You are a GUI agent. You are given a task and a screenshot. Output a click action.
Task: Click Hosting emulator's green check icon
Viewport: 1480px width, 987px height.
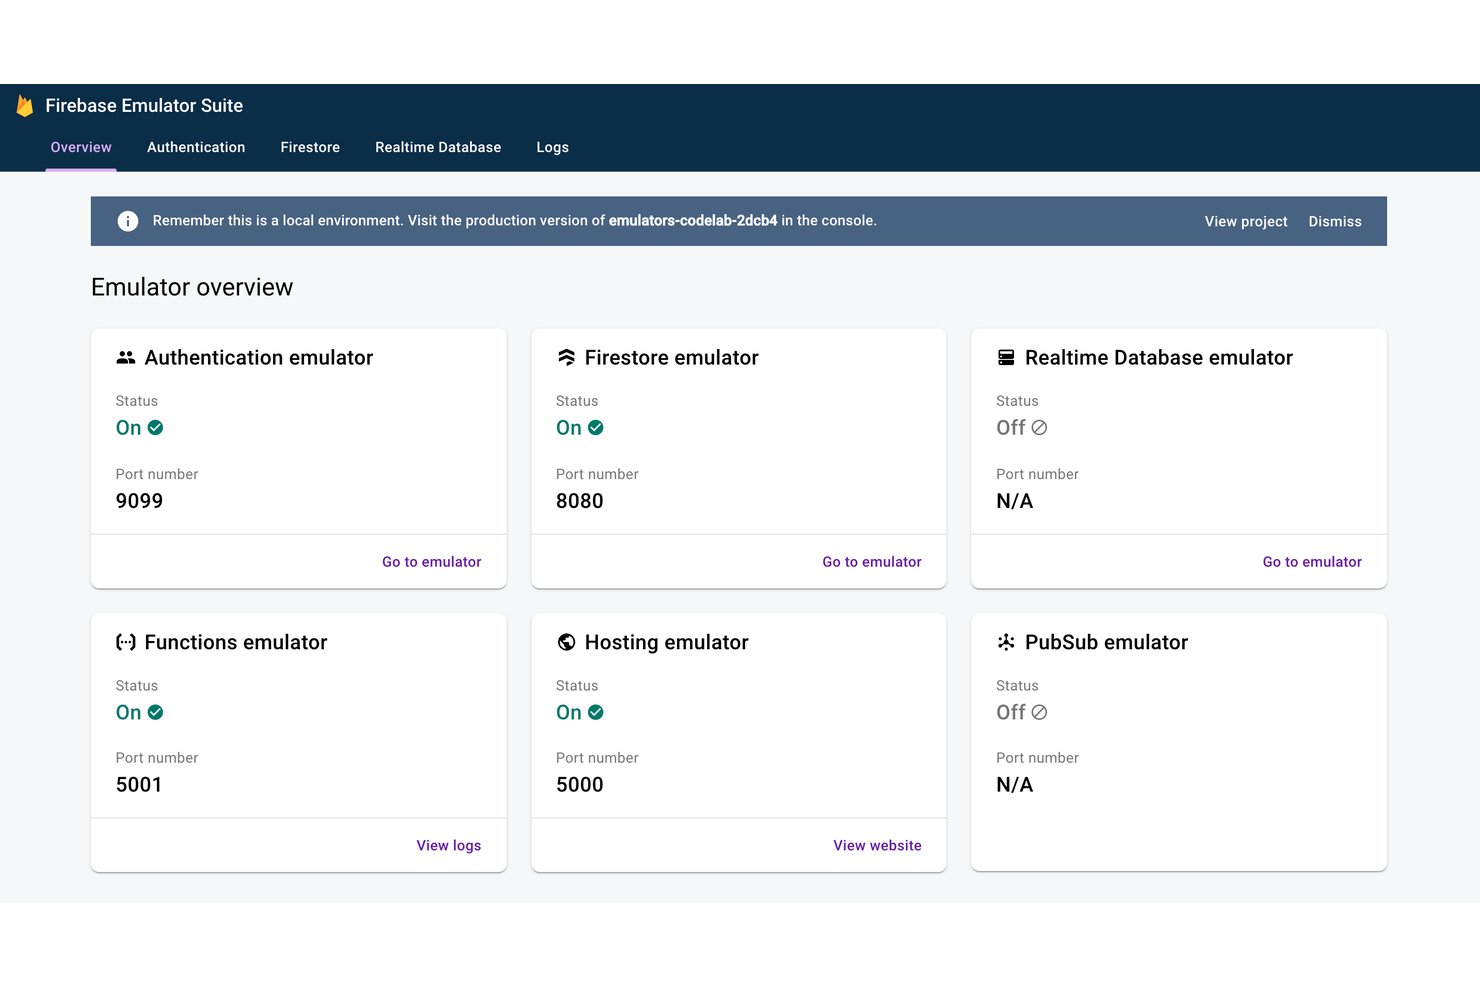coord(596,712)
